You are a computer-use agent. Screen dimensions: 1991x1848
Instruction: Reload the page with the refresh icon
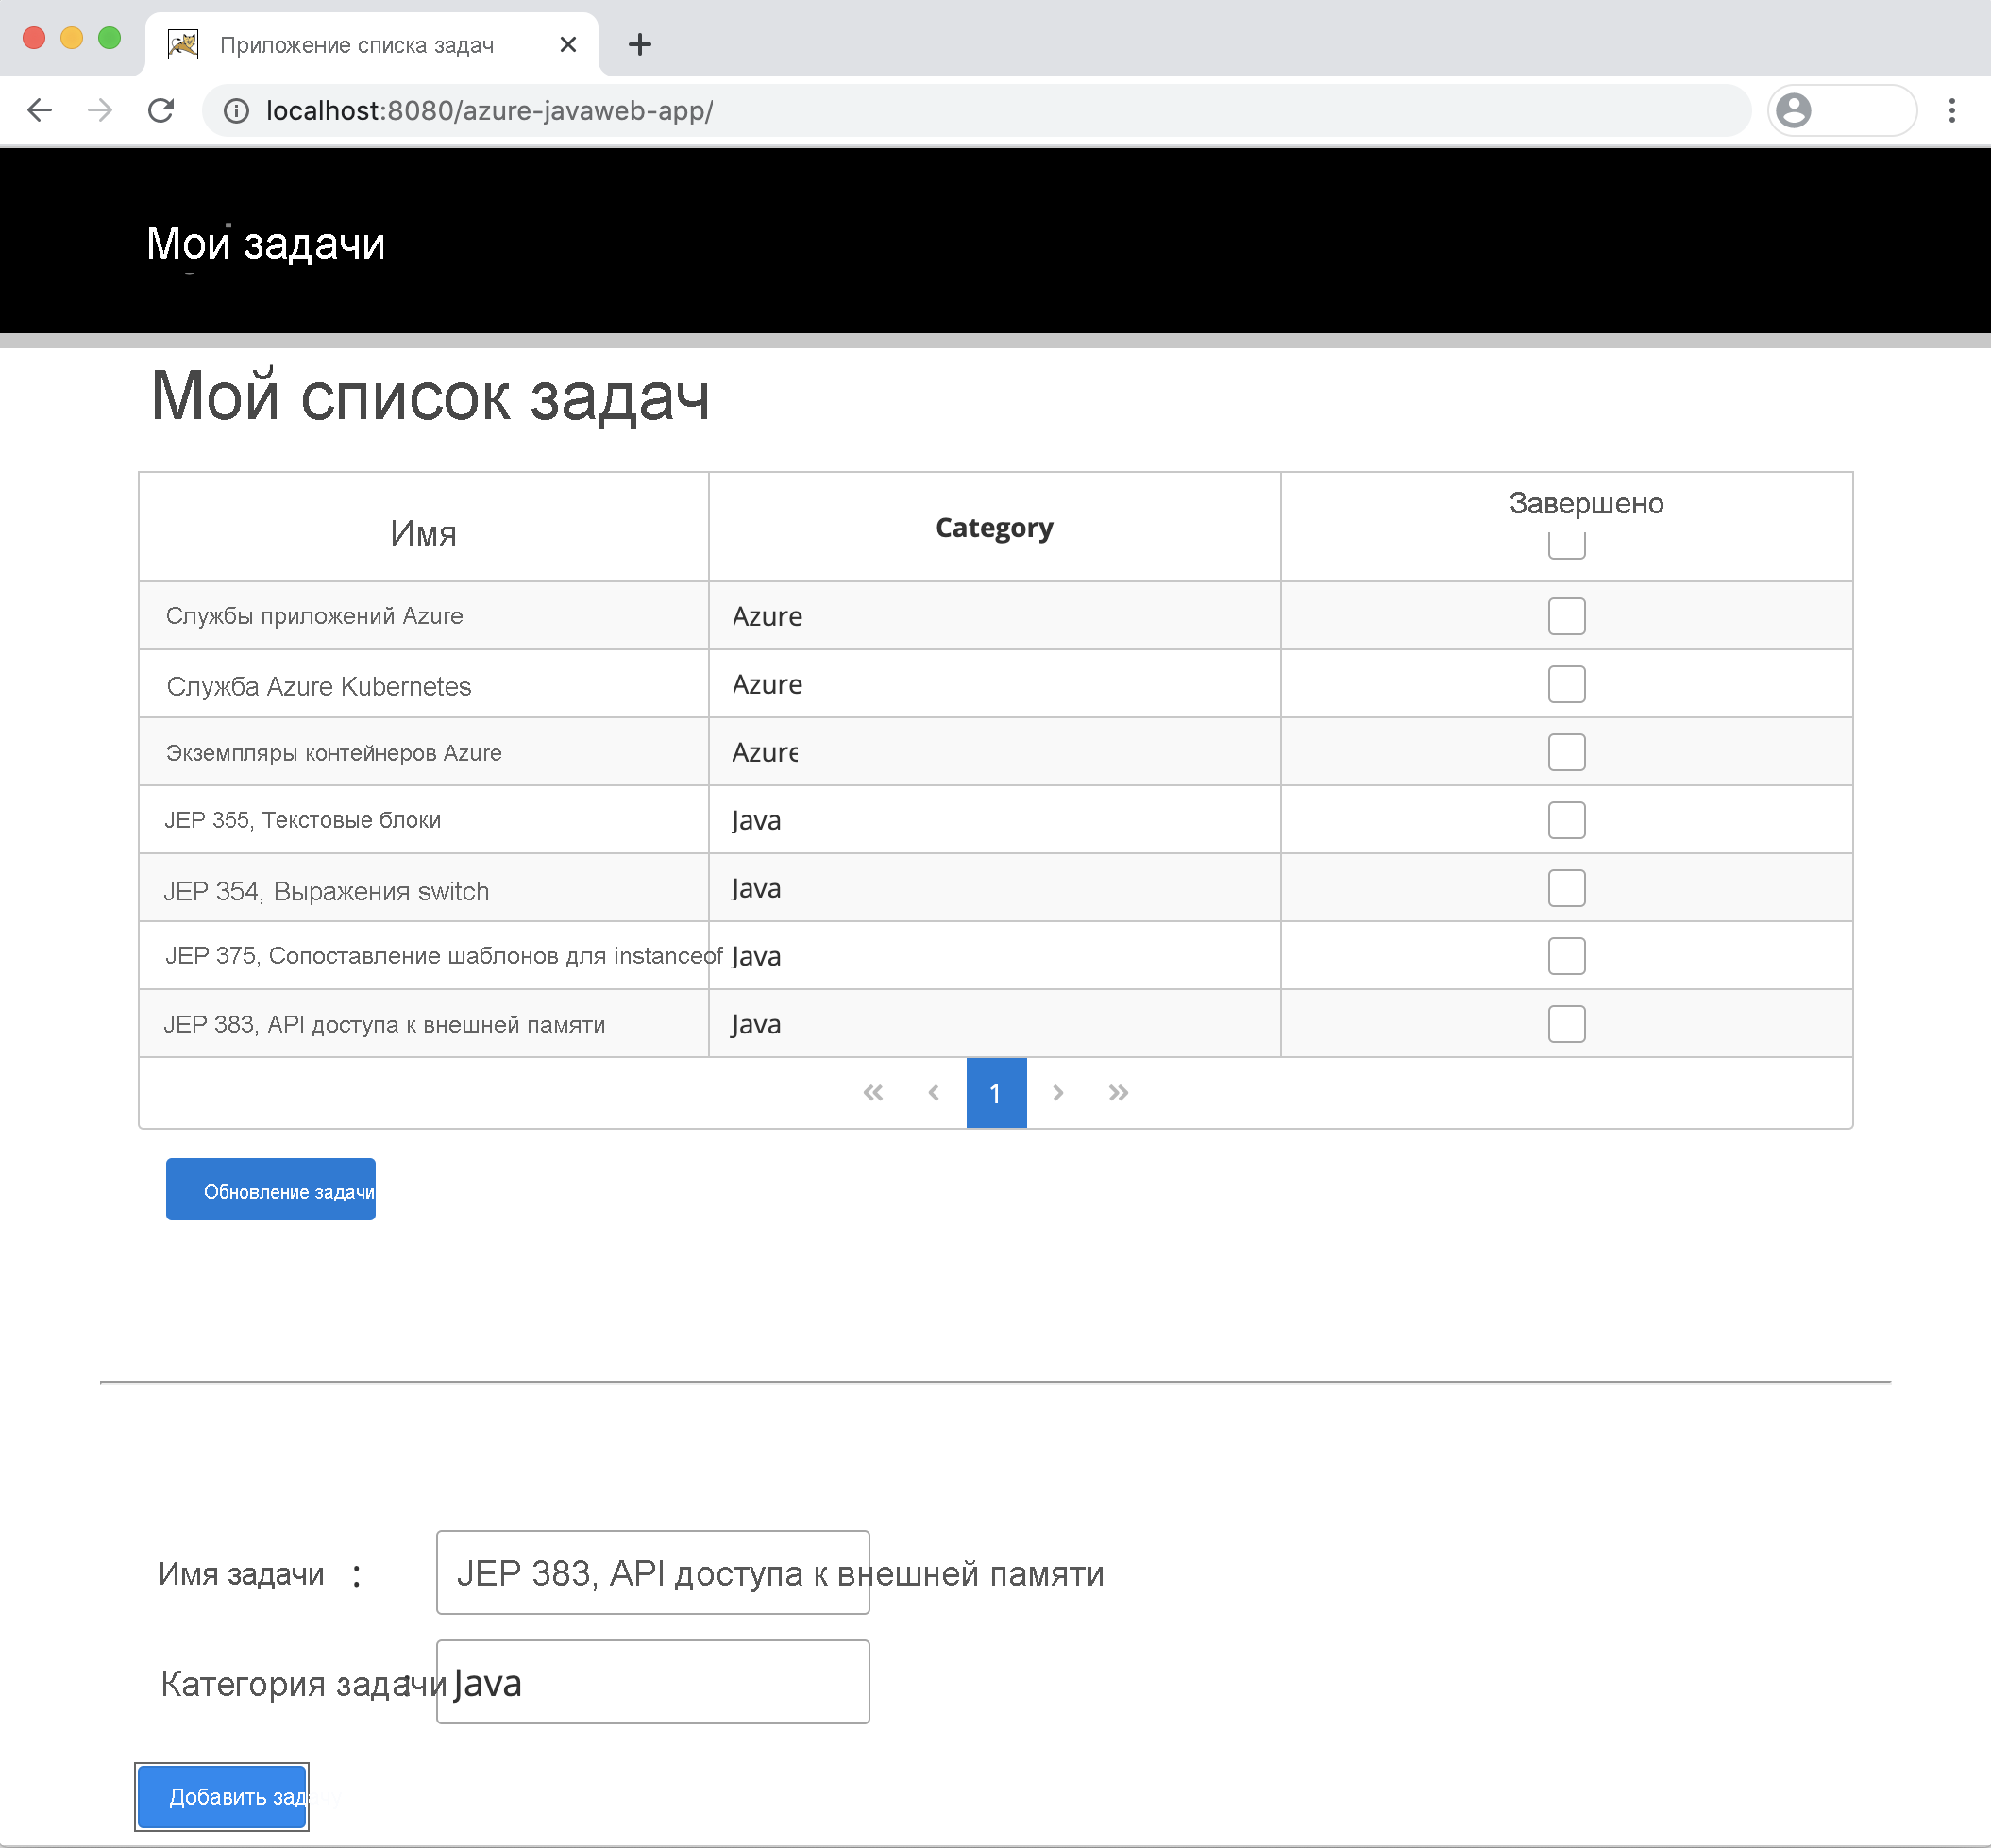(x=161, y=110)
